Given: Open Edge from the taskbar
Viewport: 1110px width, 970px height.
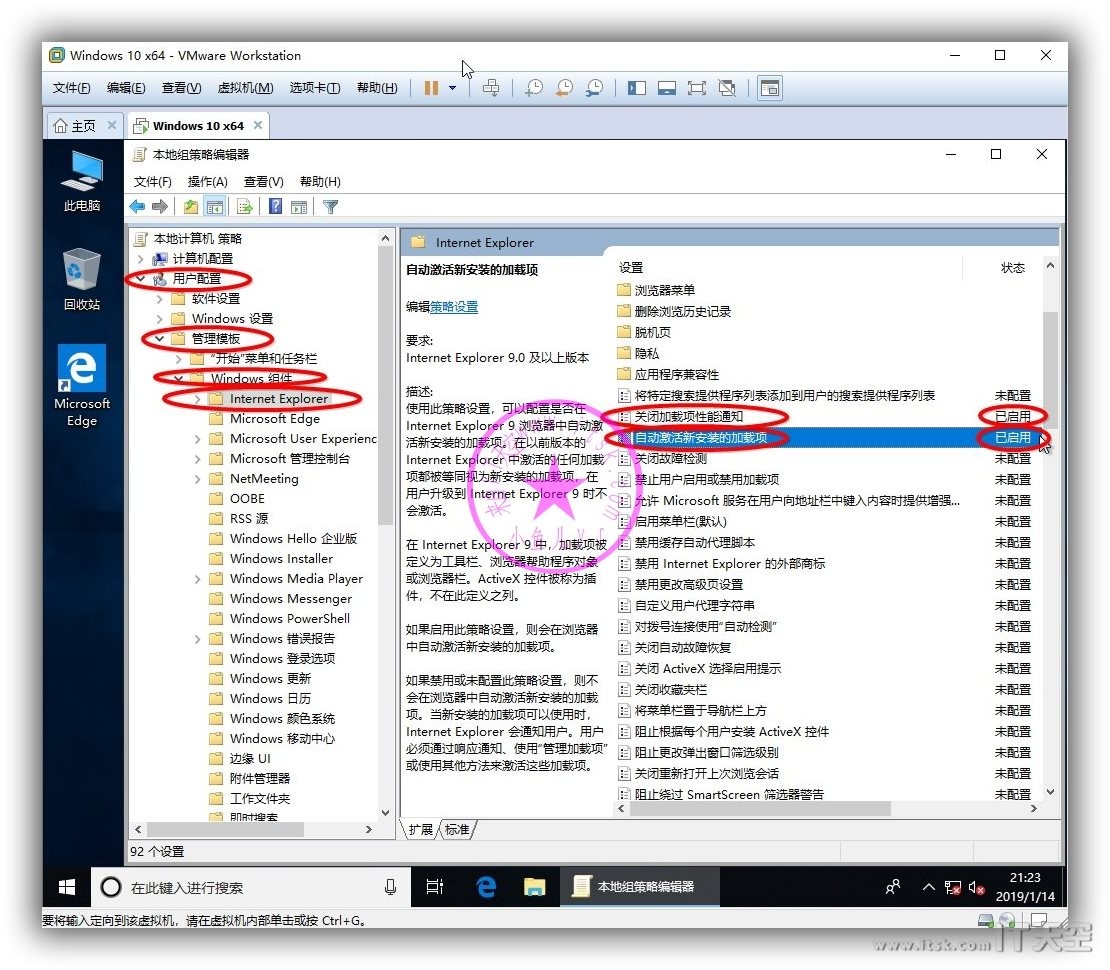Looking at the screenshot, I should click(x=486, y=887).
